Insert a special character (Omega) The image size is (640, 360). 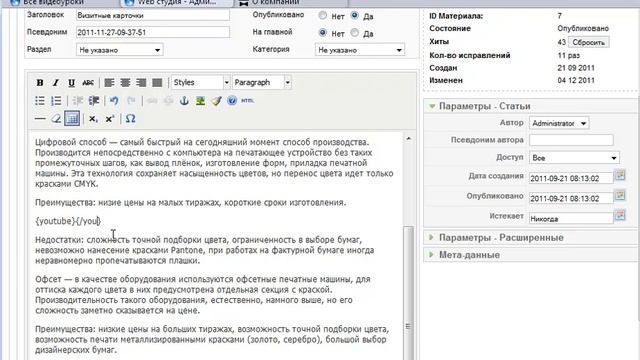(x=130, y=119)
